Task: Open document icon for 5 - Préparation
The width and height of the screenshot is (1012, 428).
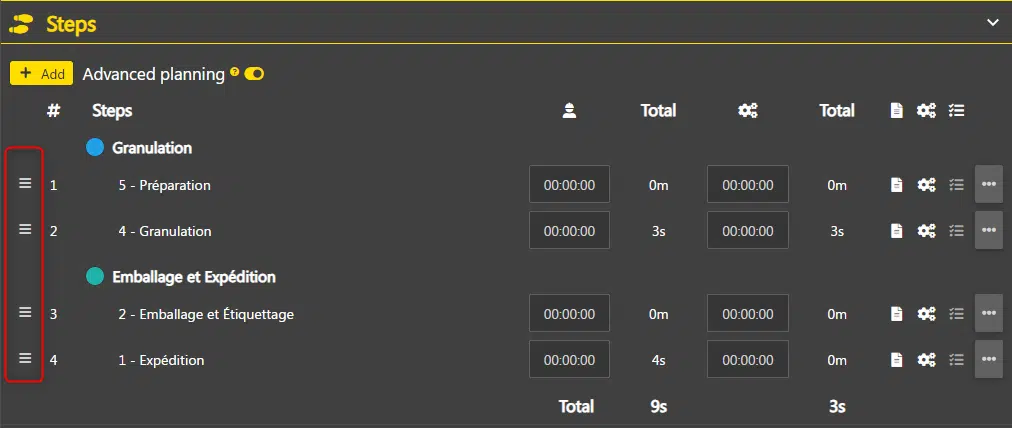Action: [x=897, y=185]
